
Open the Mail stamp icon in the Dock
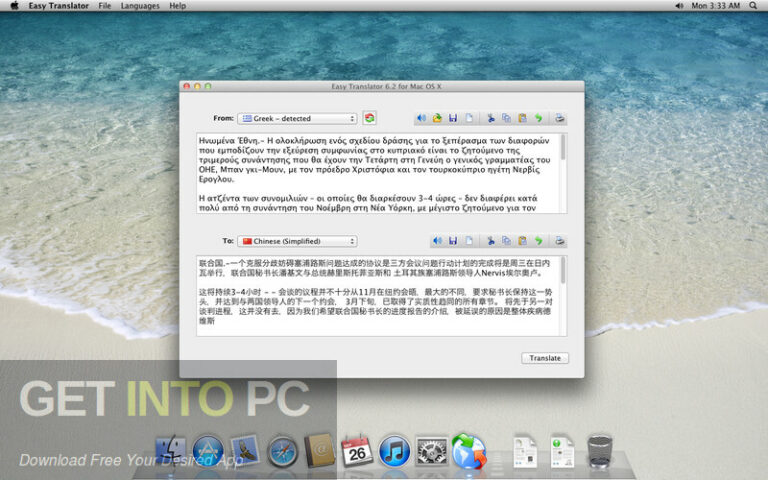pyautogui.click(x=245, y=451)
